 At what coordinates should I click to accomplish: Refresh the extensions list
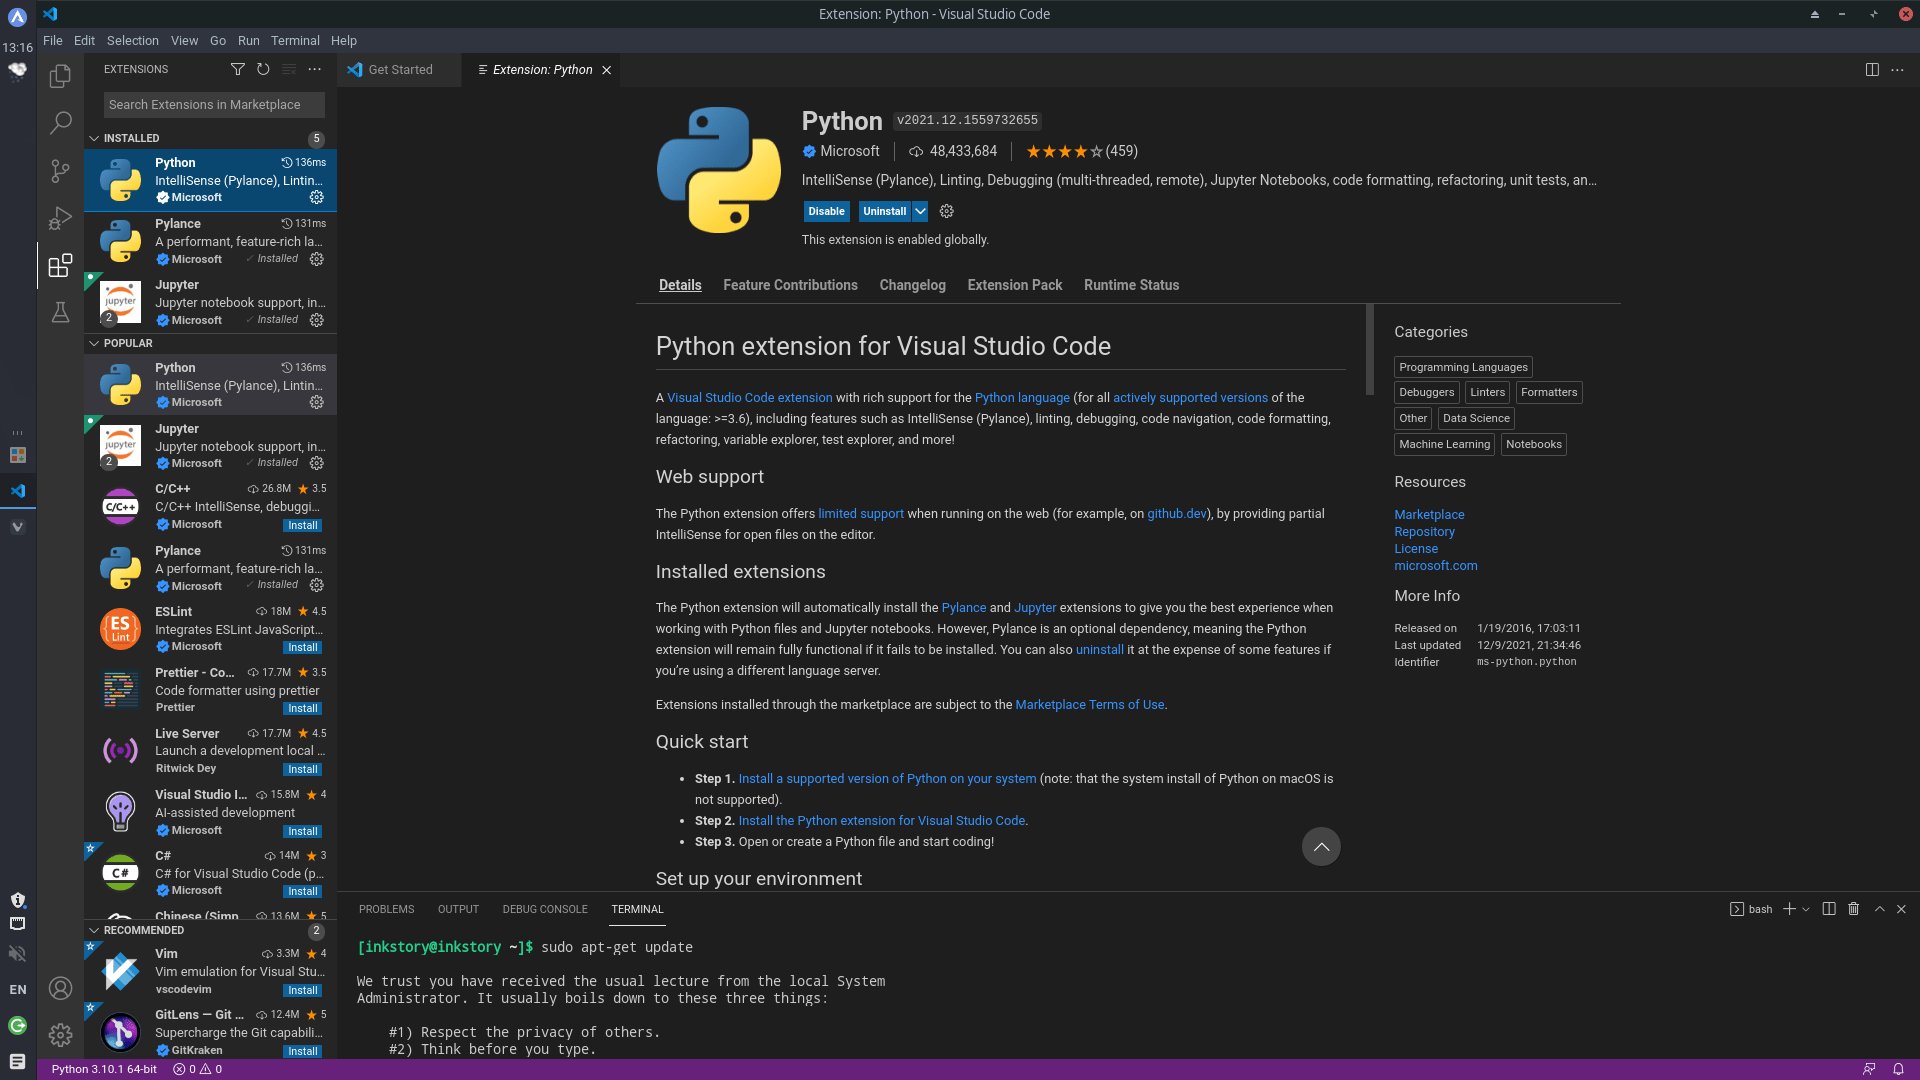pyautogui.click(x=263, y=69)
